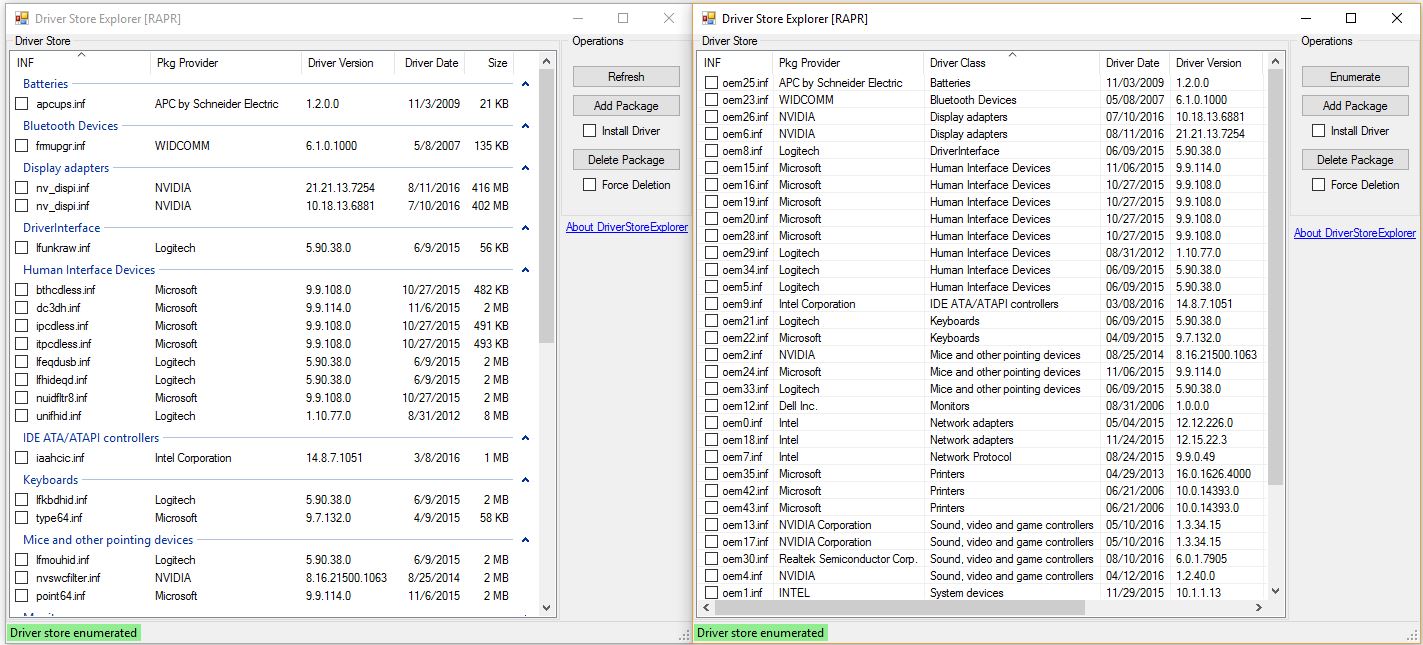Click the right list's horizontal scroll-right arrow
The width and height of the screenshot is (1423, 645).
[1259, 607]
